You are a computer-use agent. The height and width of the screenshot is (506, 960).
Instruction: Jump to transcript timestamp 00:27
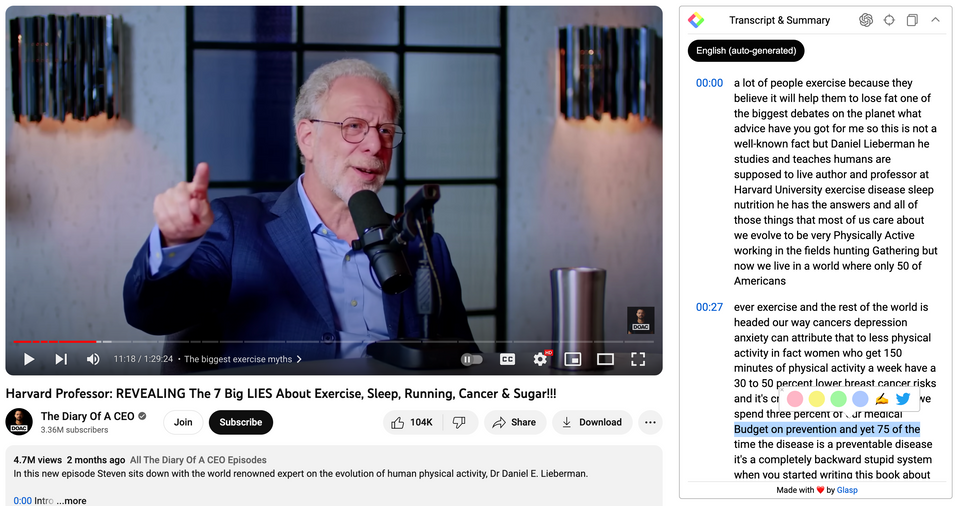pos(709,308)
